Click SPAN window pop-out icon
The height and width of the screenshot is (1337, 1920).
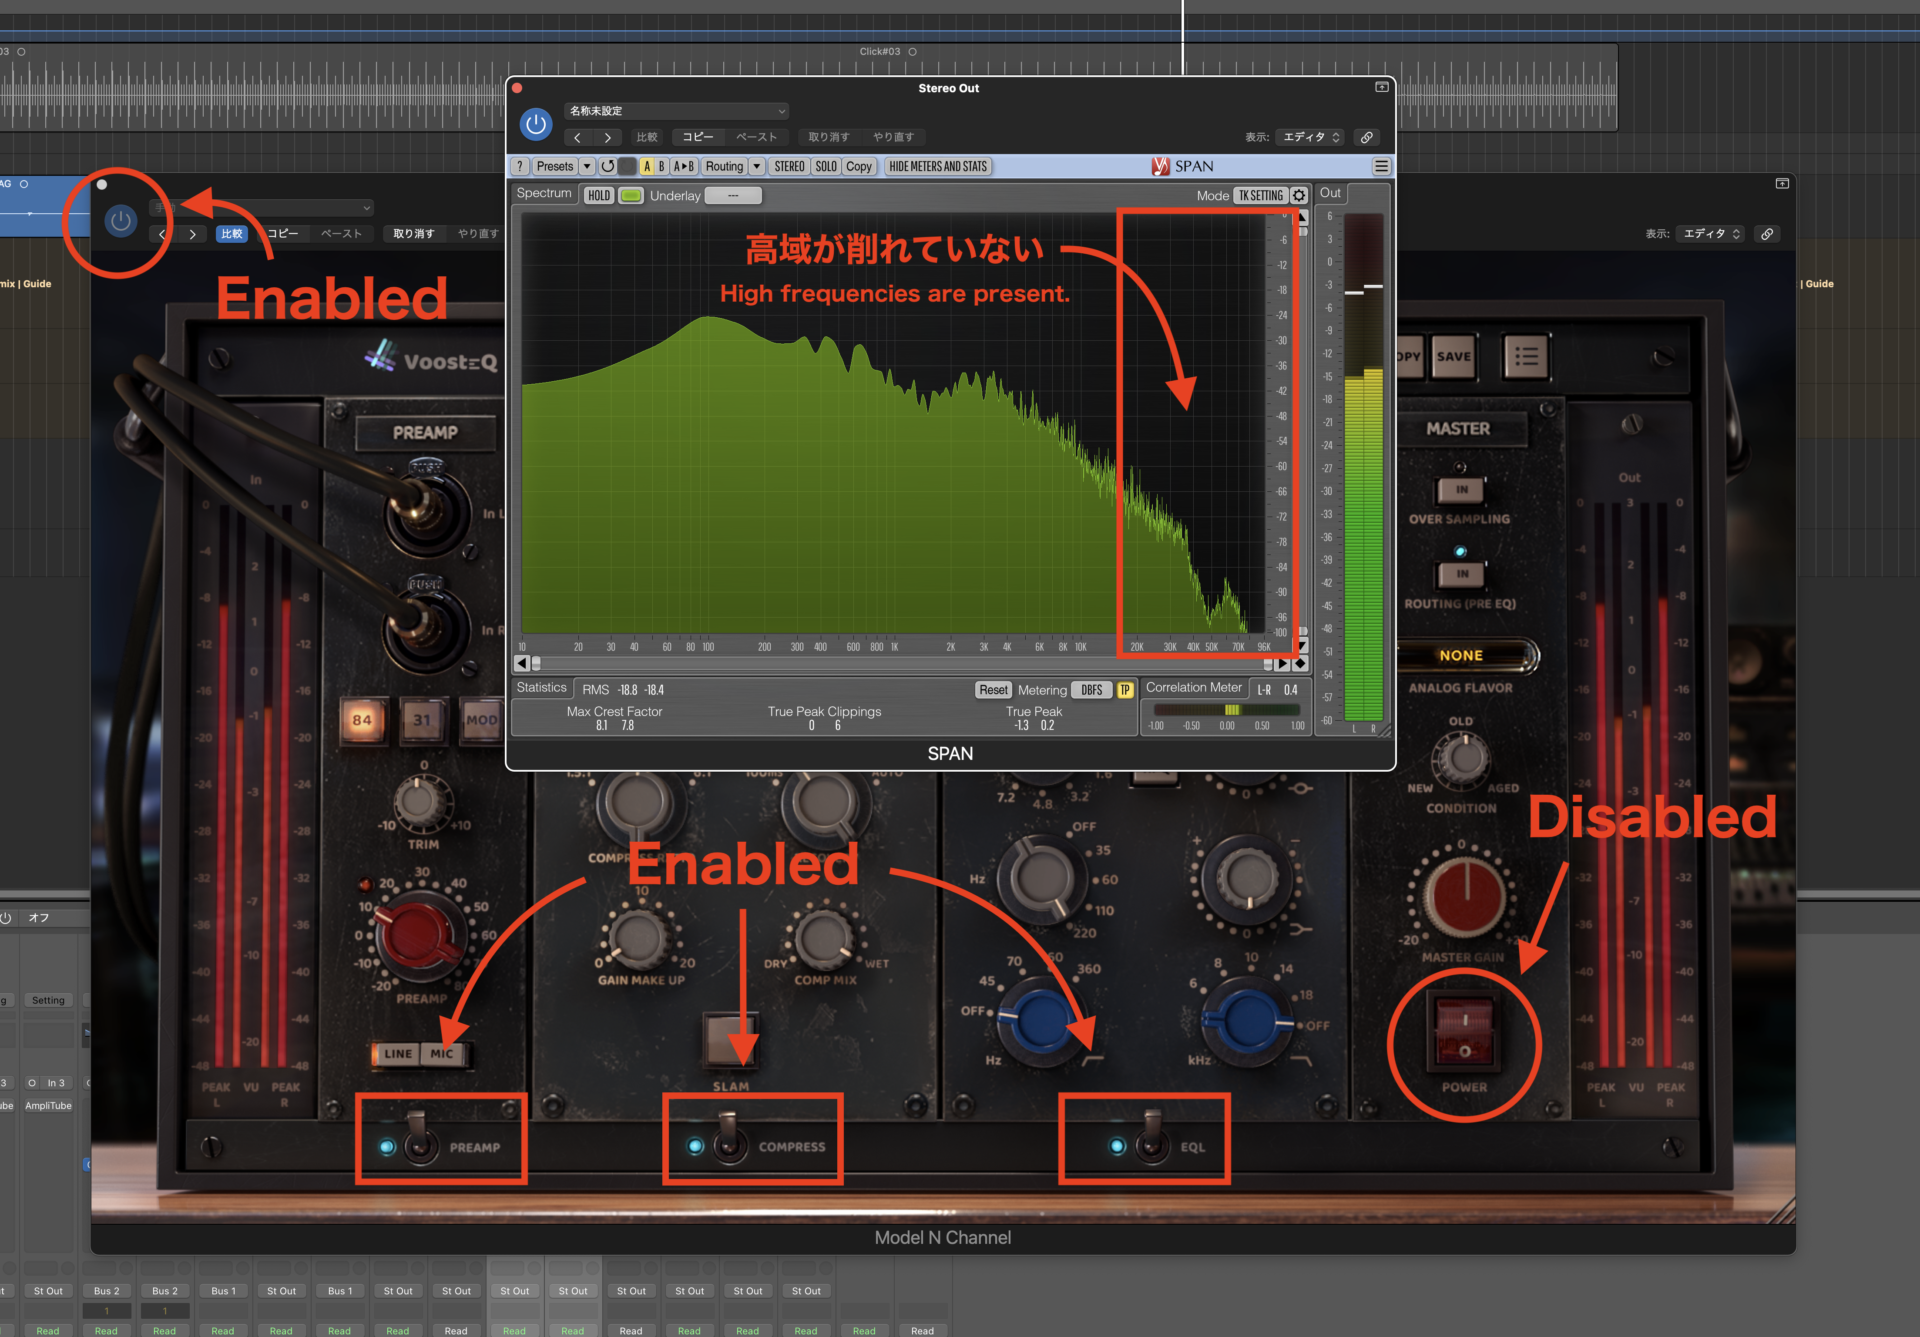pos(1382,88)
